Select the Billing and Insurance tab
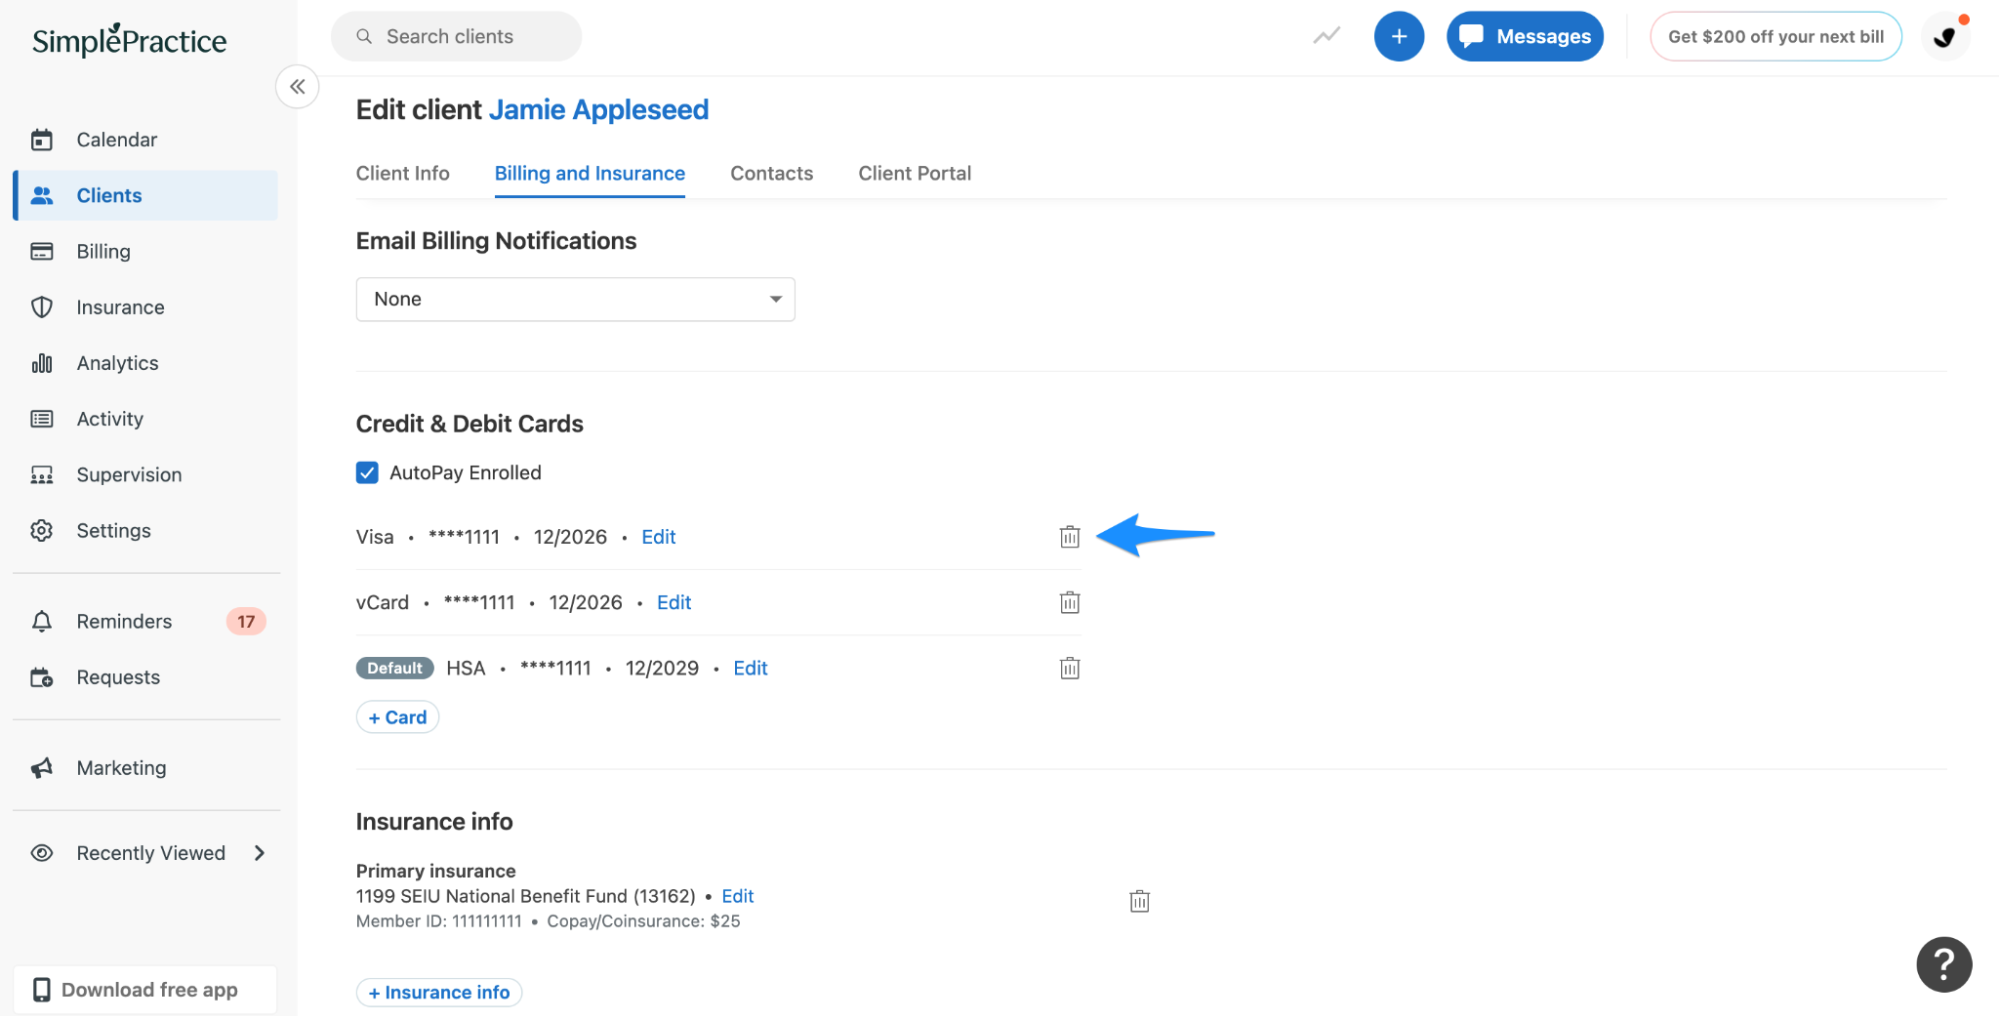The height and width of the screenshot is (1017, 1999). pos(589,174)
